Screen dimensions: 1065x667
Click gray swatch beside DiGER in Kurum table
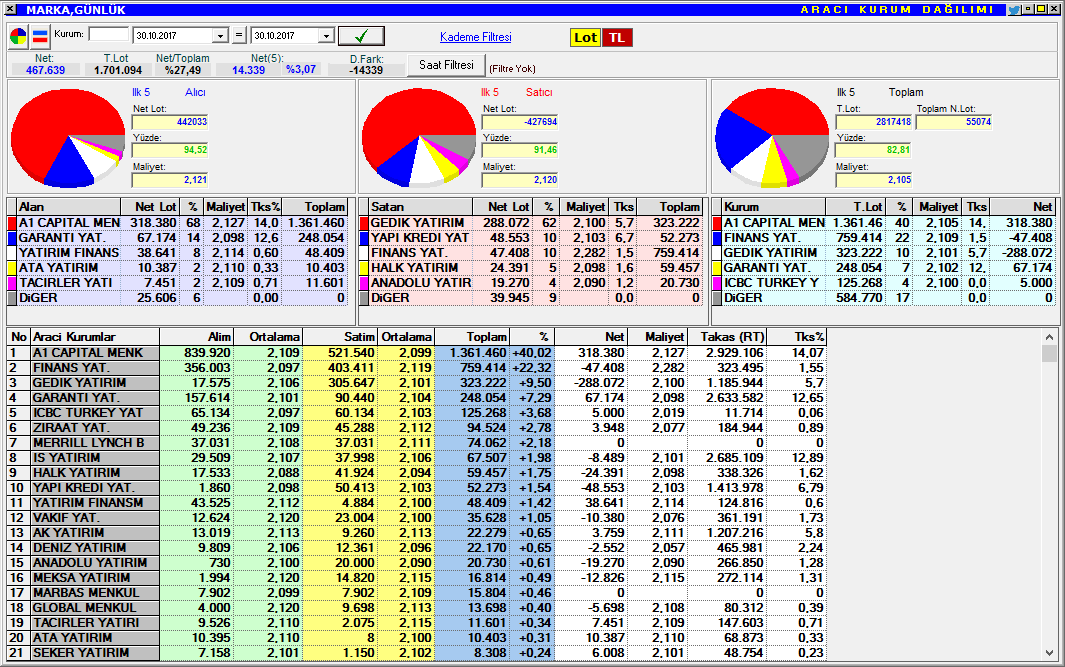717,298
